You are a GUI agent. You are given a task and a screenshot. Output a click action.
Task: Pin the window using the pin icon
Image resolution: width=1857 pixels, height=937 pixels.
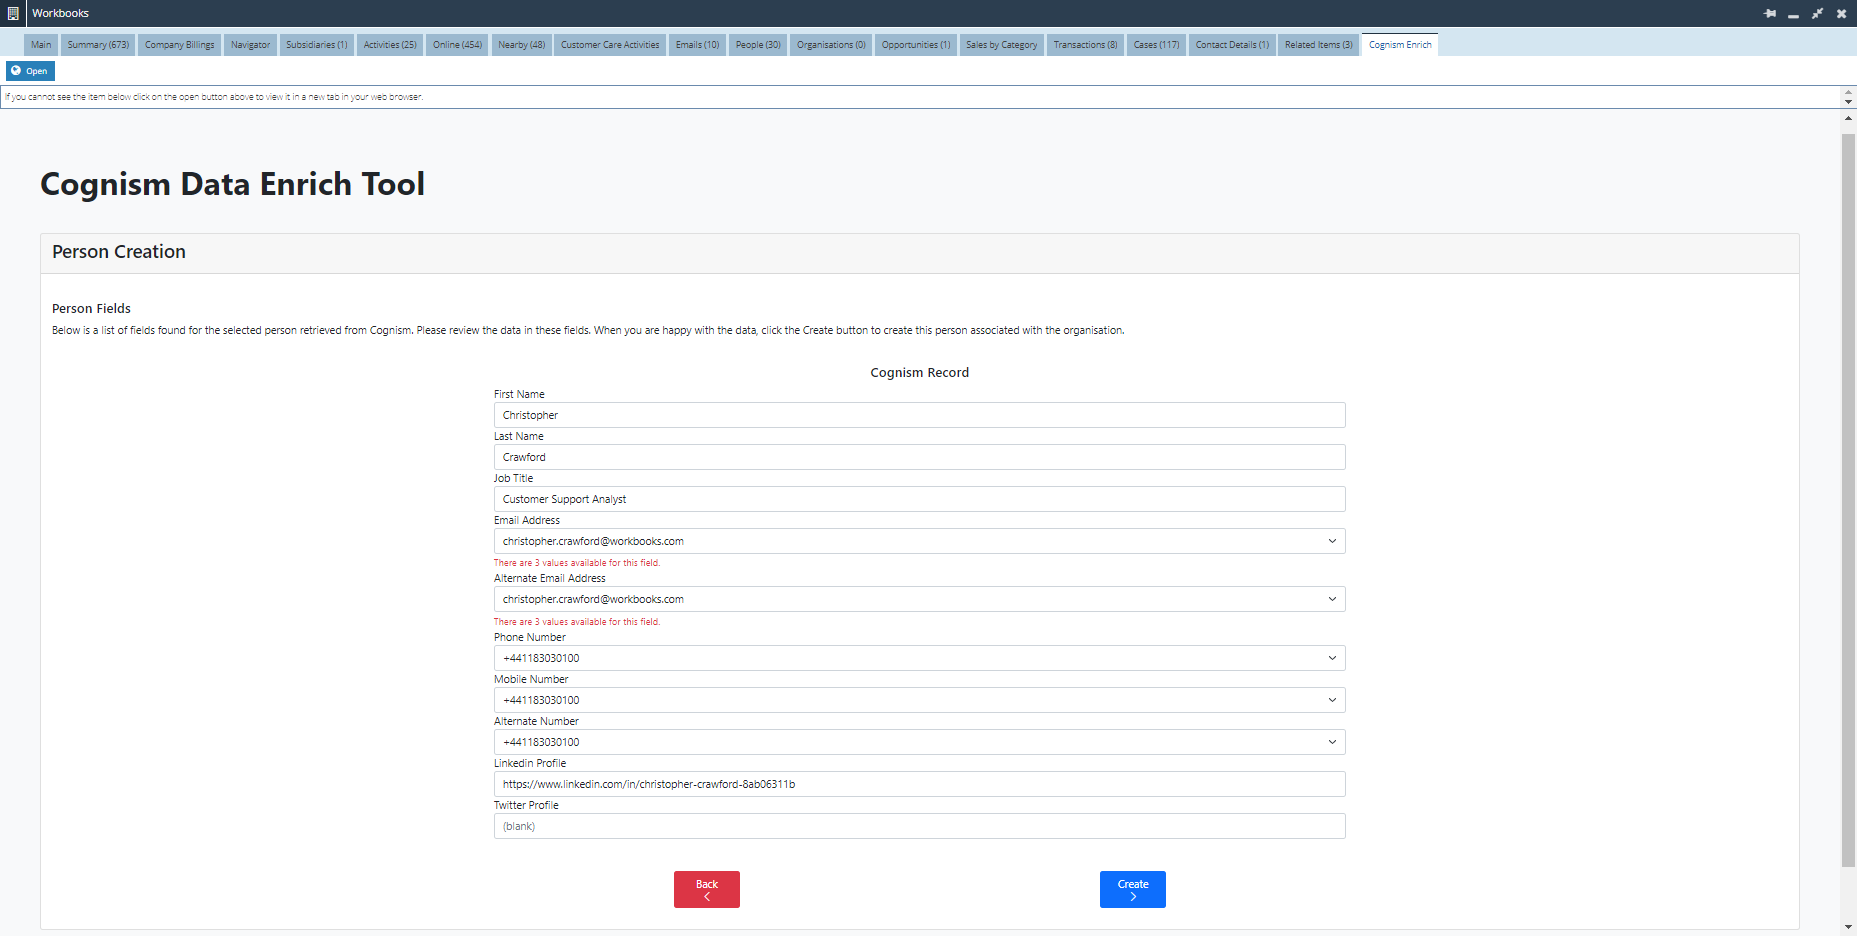[1770, 13]
